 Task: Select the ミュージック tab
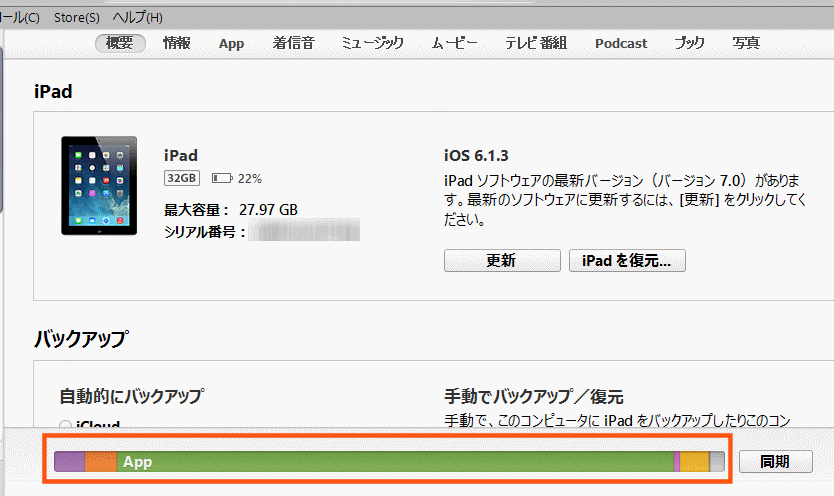coord(372,43)
